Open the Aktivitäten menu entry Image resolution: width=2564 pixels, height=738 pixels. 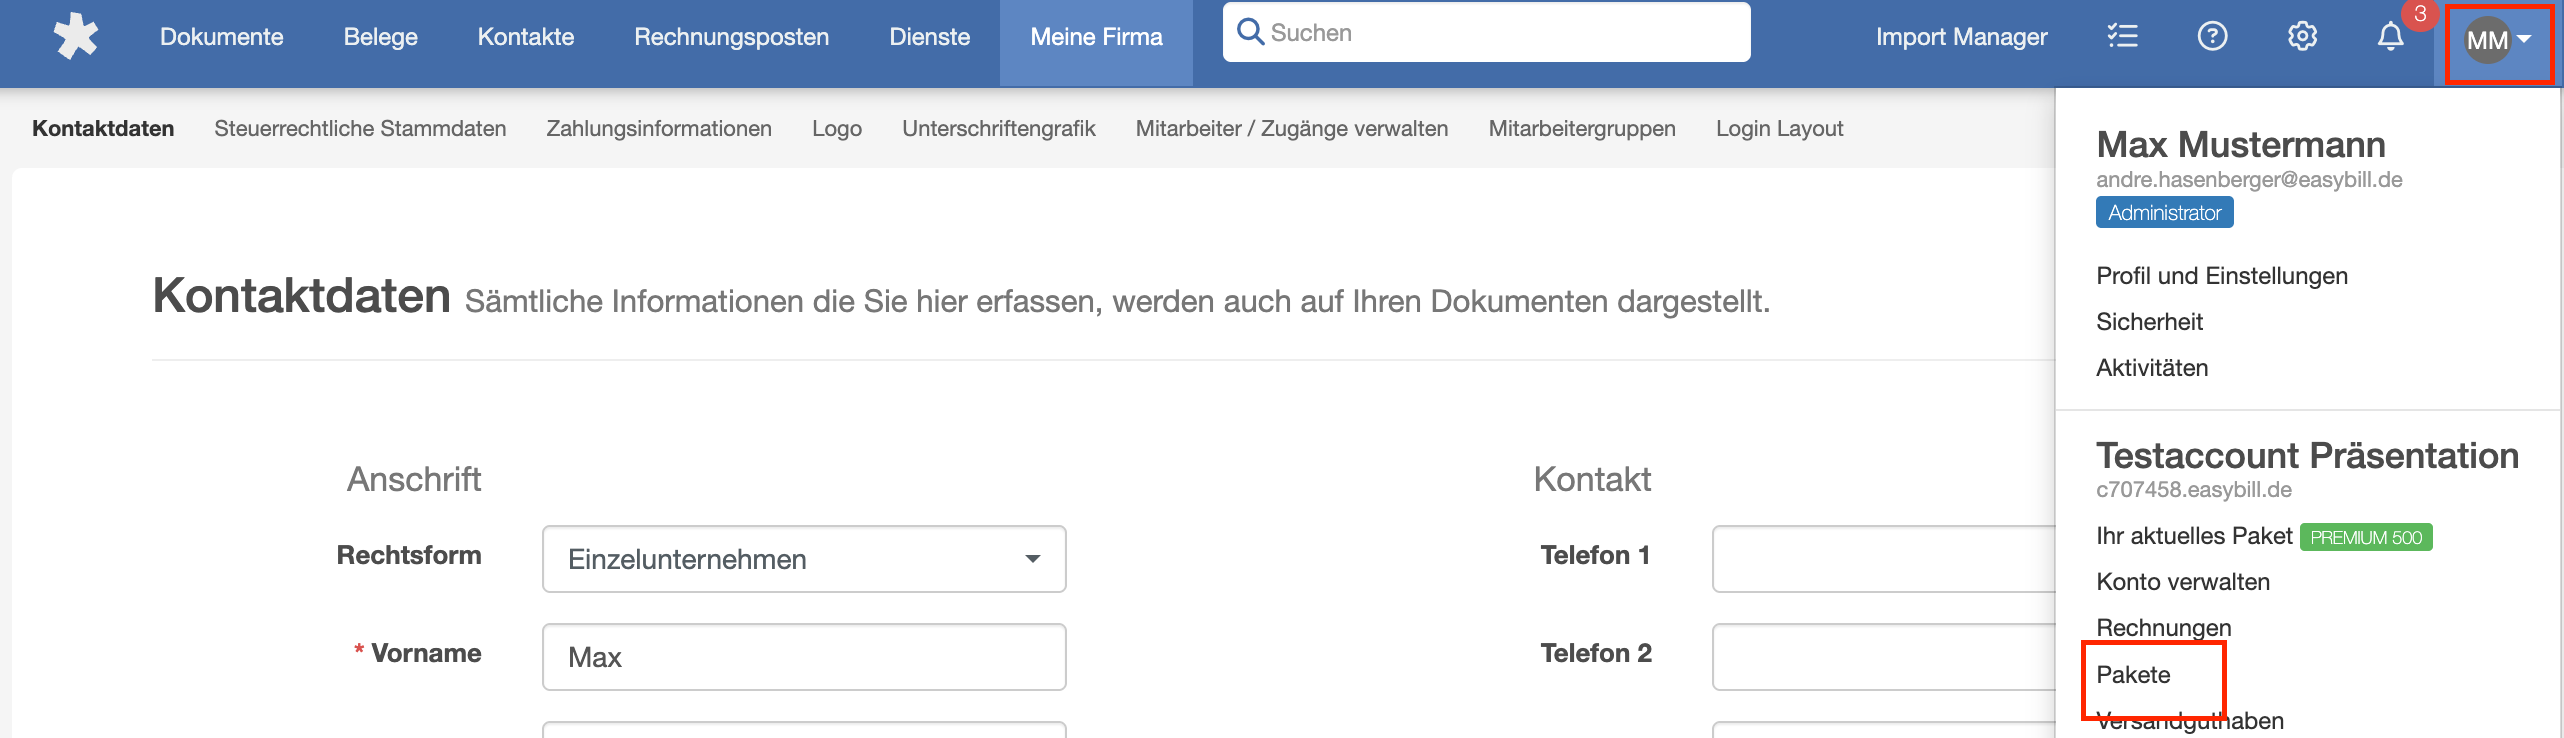point(2152,368)
